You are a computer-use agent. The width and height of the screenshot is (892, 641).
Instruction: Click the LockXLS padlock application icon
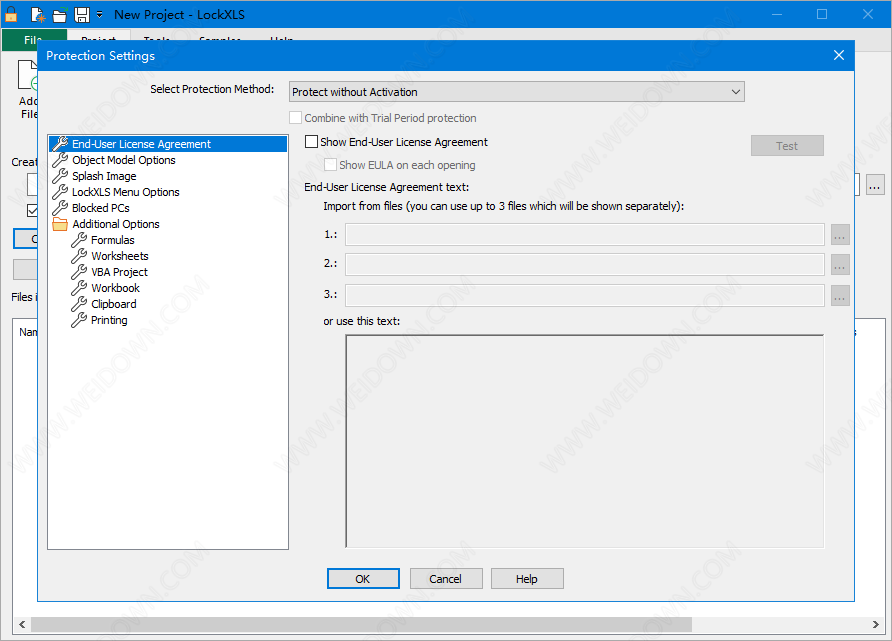(11, 15)
